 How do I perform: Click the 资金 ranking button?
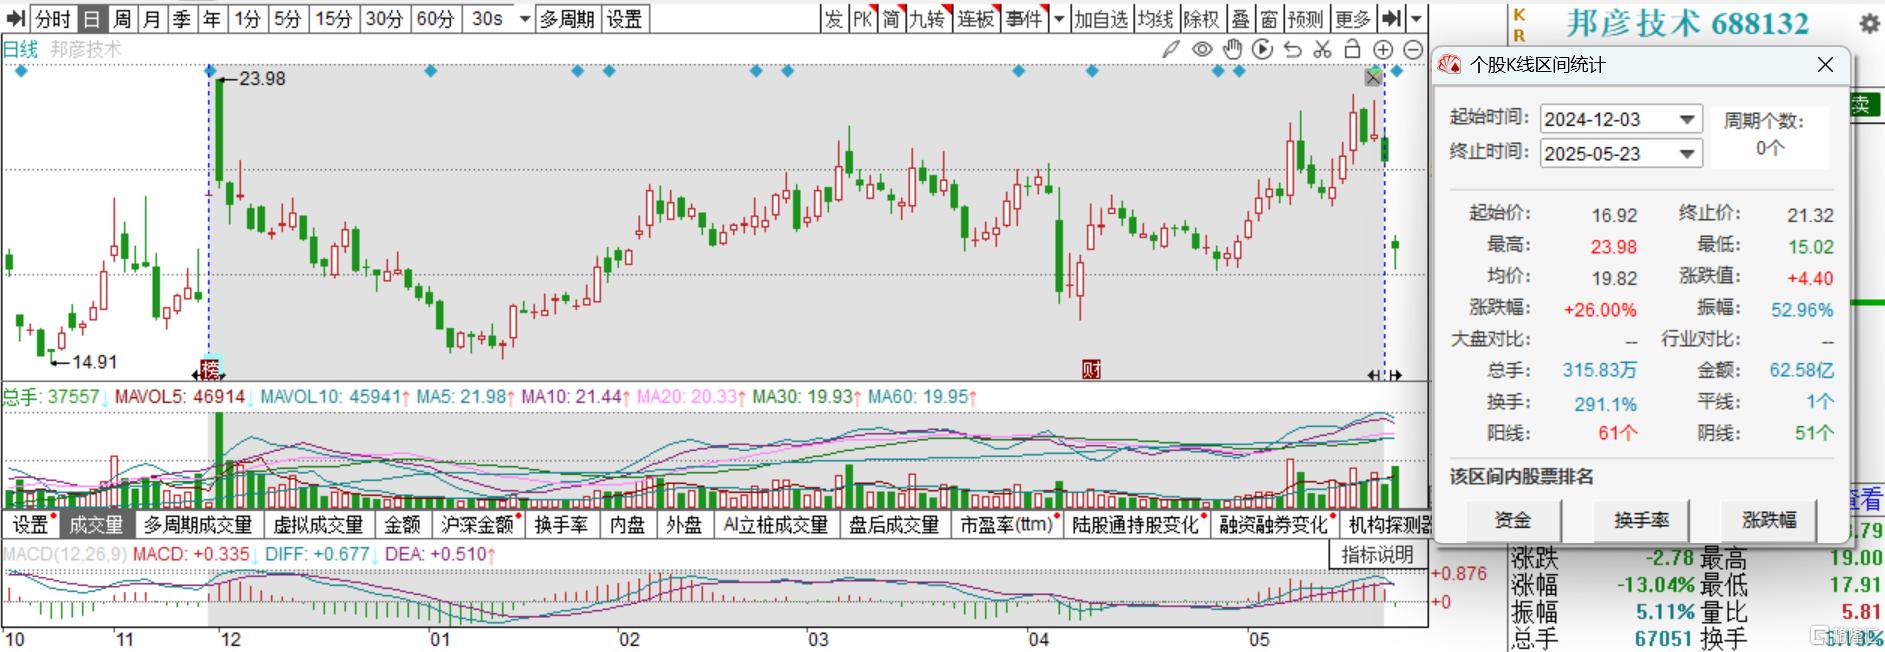pos(1513,520)
